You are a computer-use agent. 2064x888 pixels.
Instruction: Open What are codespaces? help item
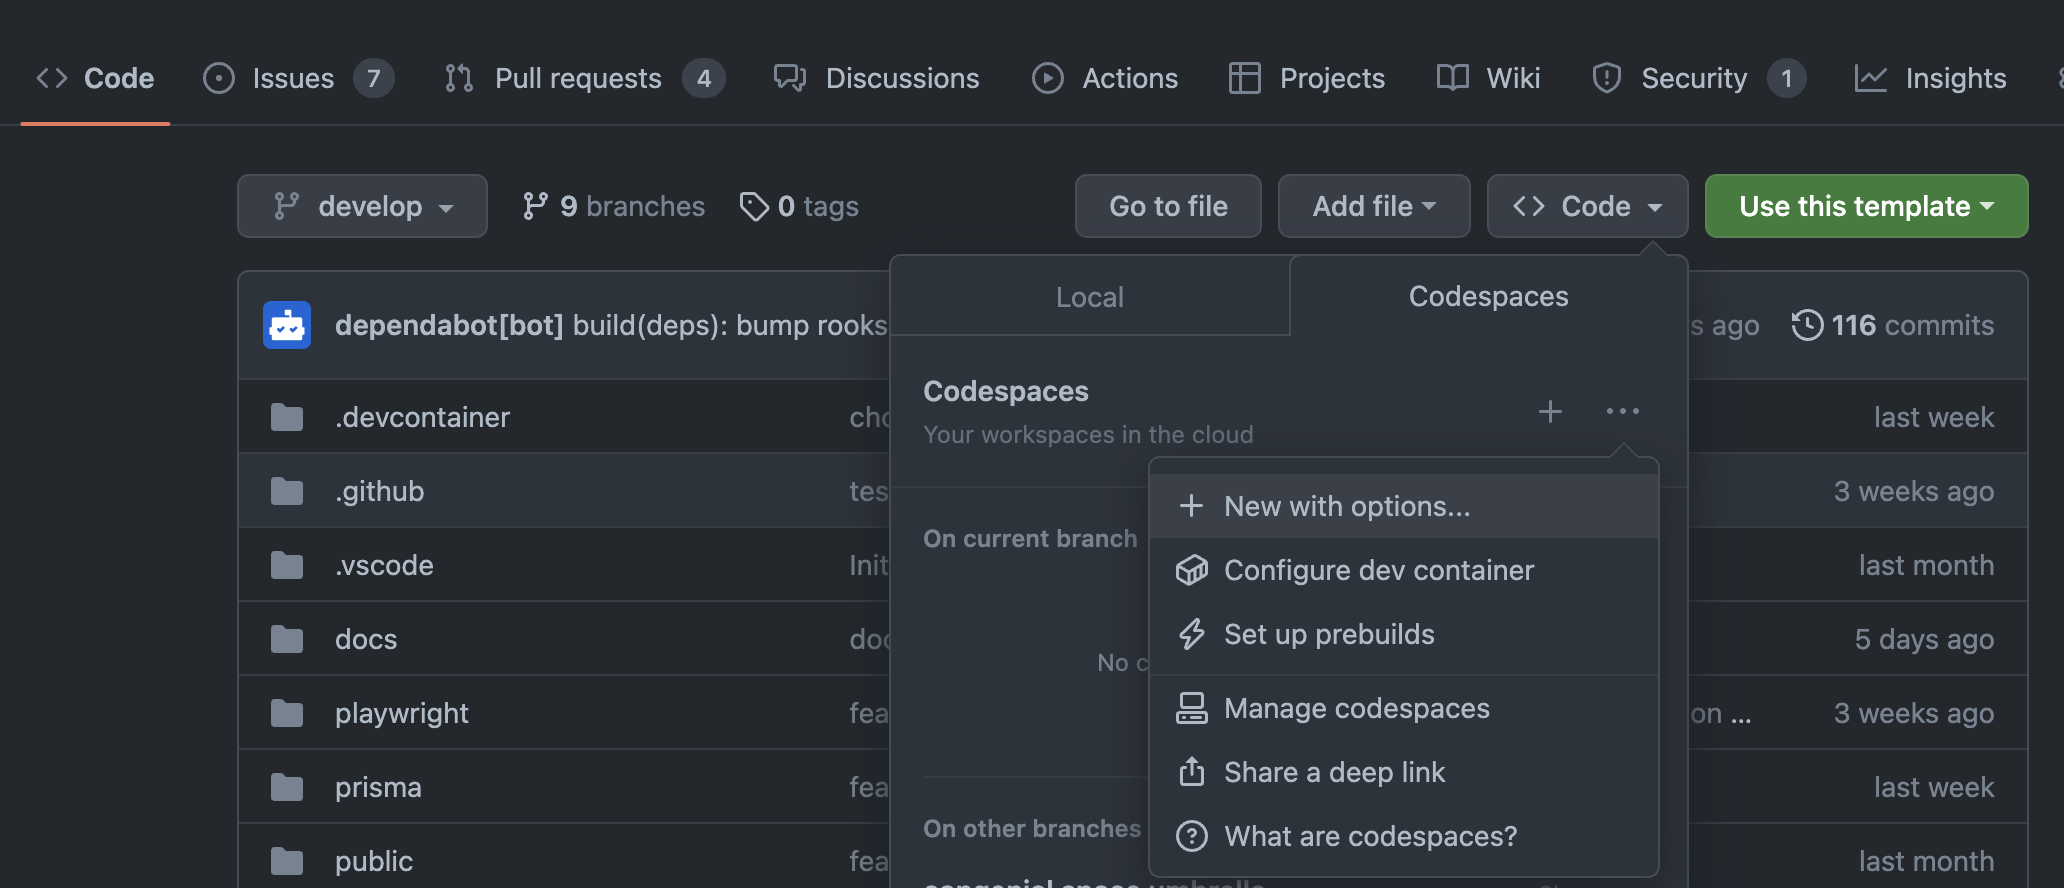1404,836
